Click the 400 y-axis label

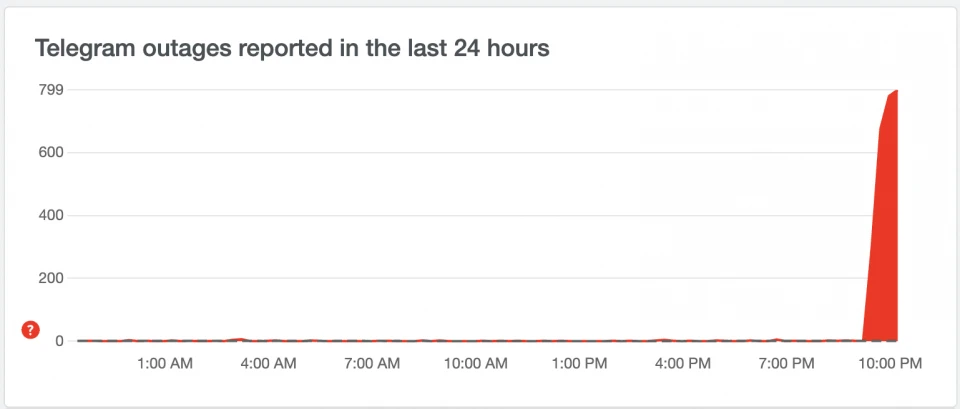point(51,216)
